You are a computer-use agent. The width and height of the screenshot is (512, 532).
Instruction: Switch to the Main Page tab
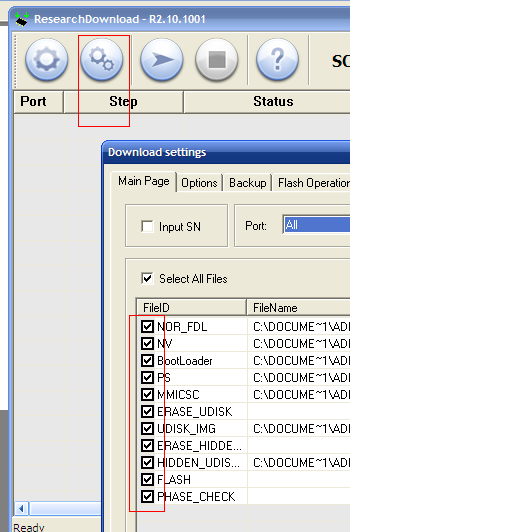(144, 182)
